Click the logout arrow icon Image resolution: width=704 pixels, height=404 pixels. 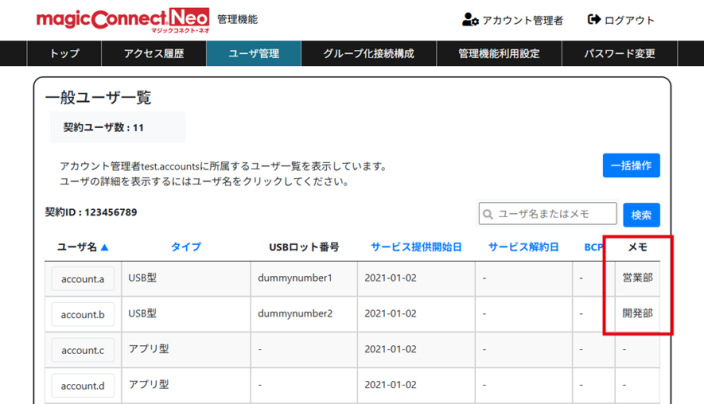coord(594,19)
